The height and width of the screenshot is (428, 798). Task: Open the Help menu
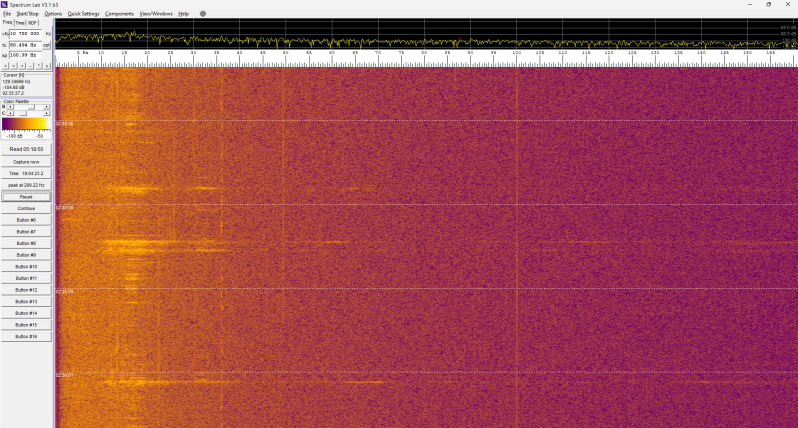(x=183, y=14)
